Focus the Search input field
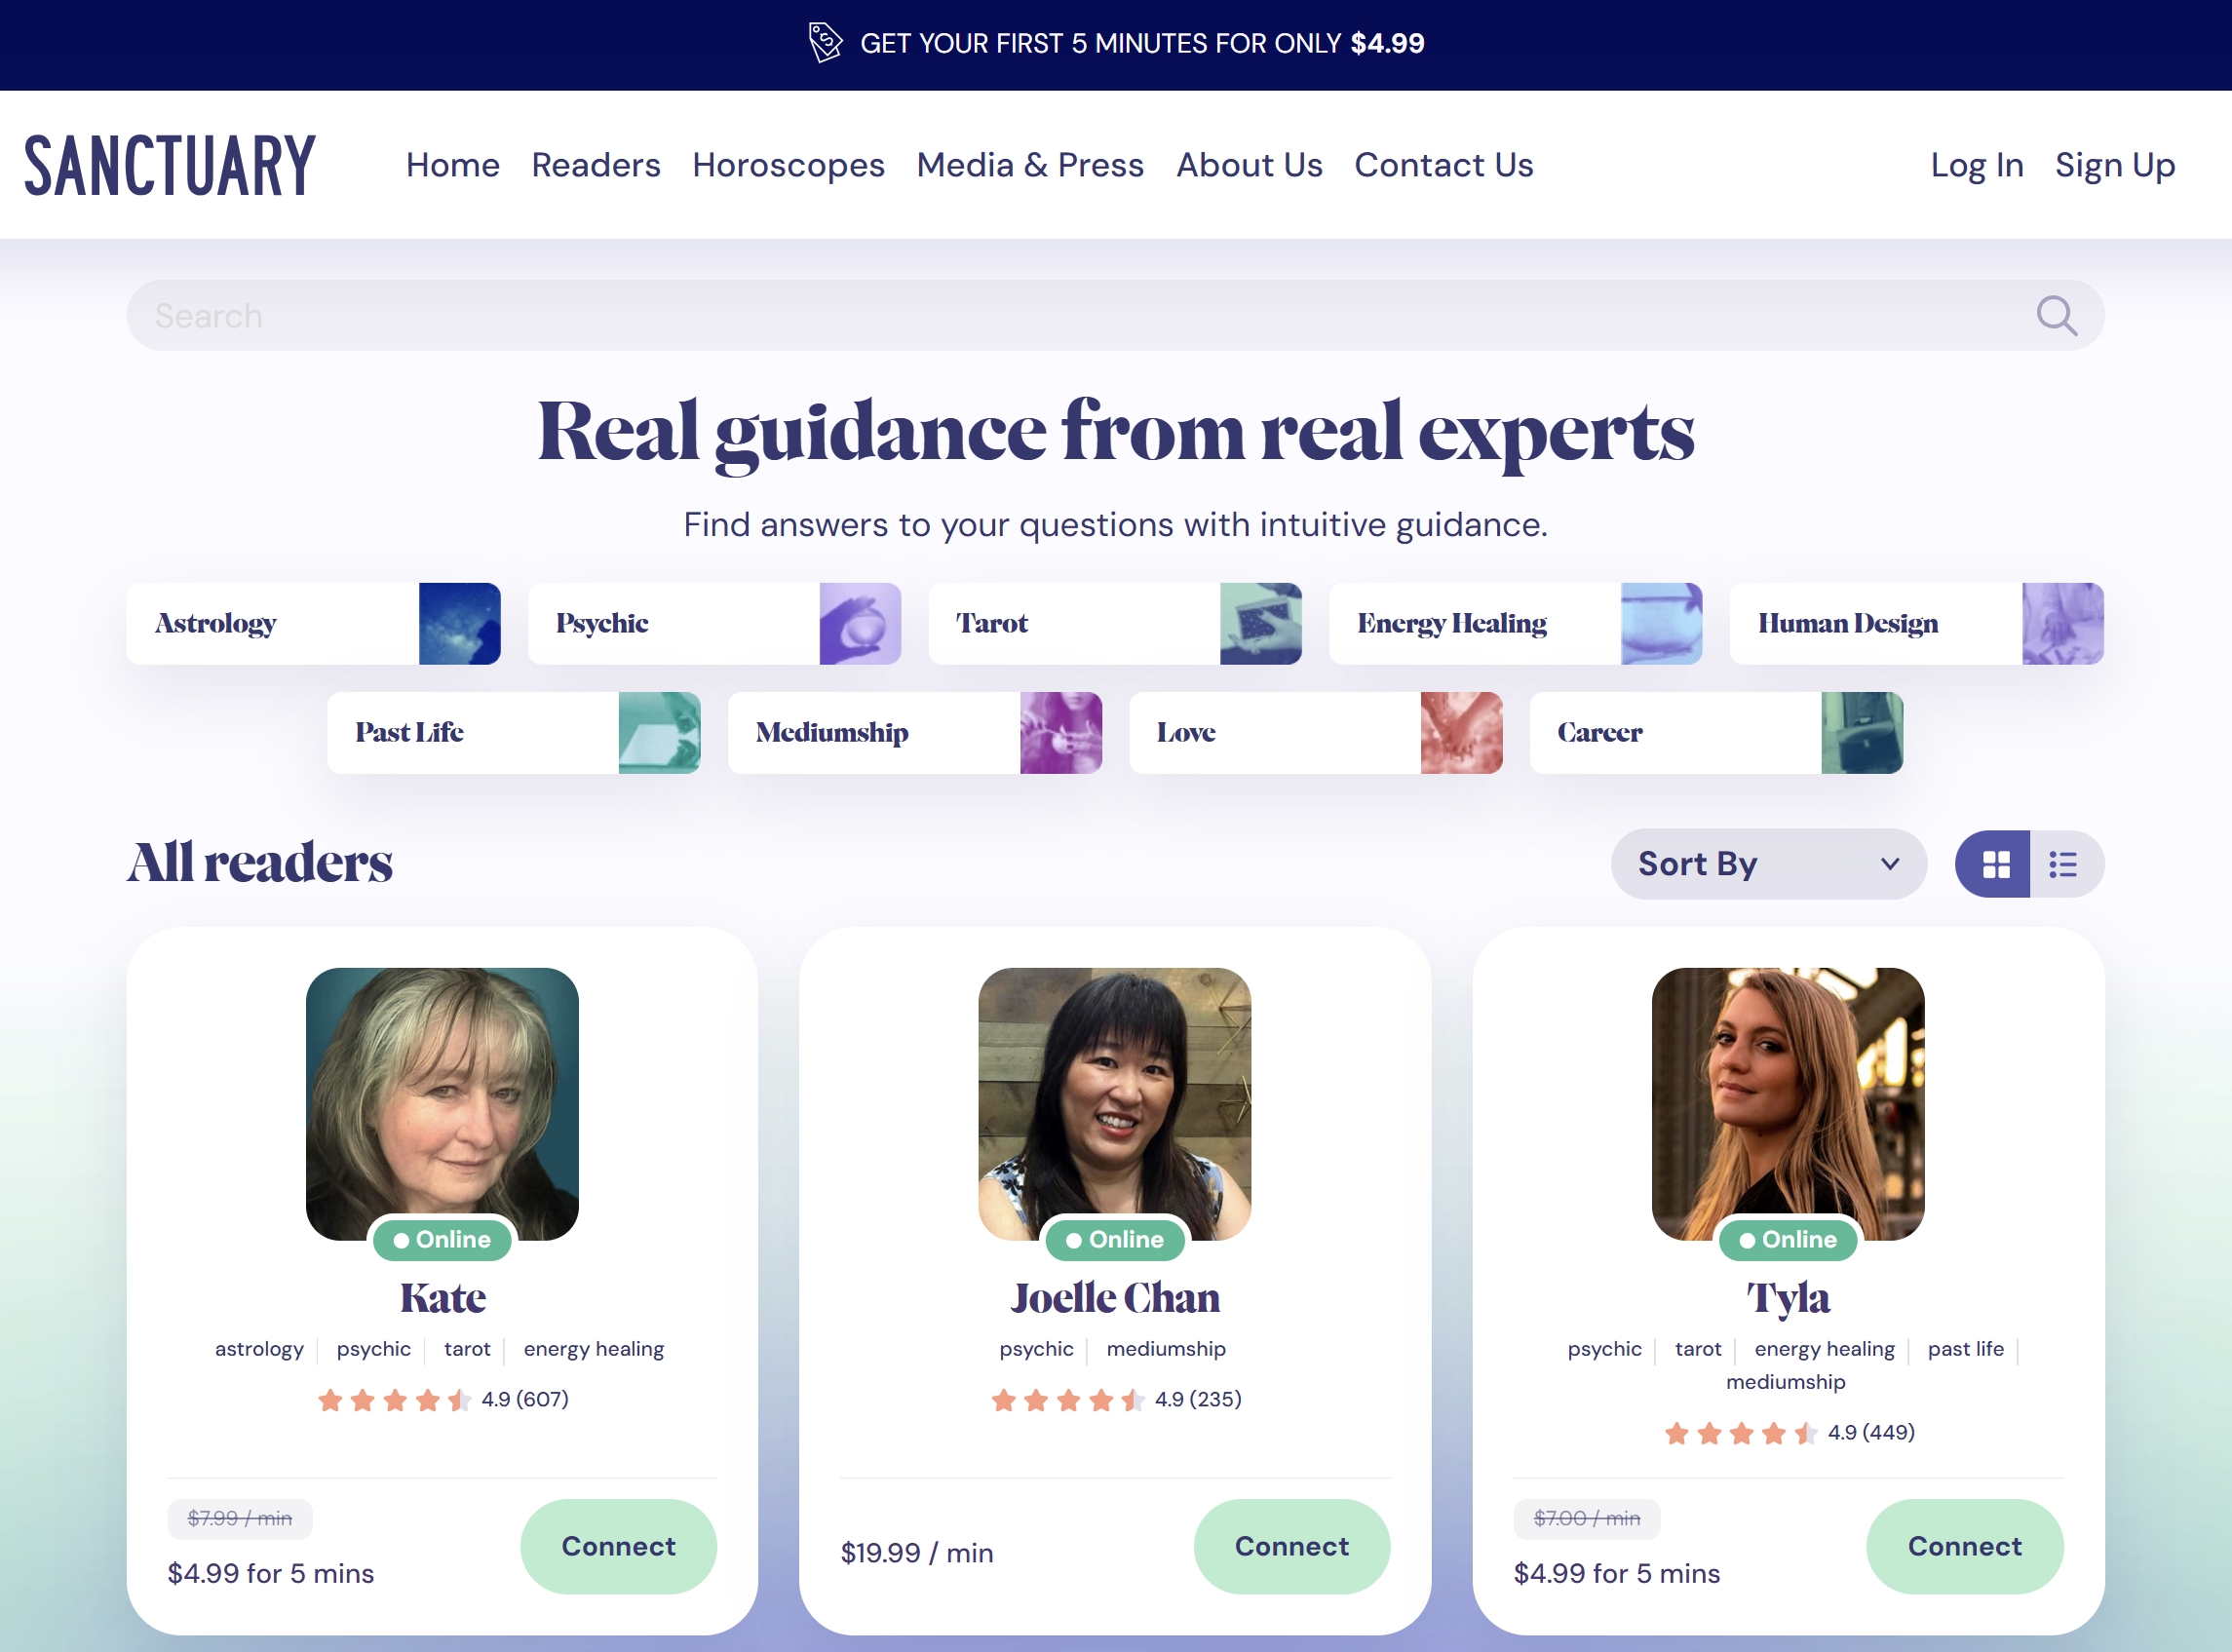Screen dimensions: 2232x1652 pos(1115,316)
